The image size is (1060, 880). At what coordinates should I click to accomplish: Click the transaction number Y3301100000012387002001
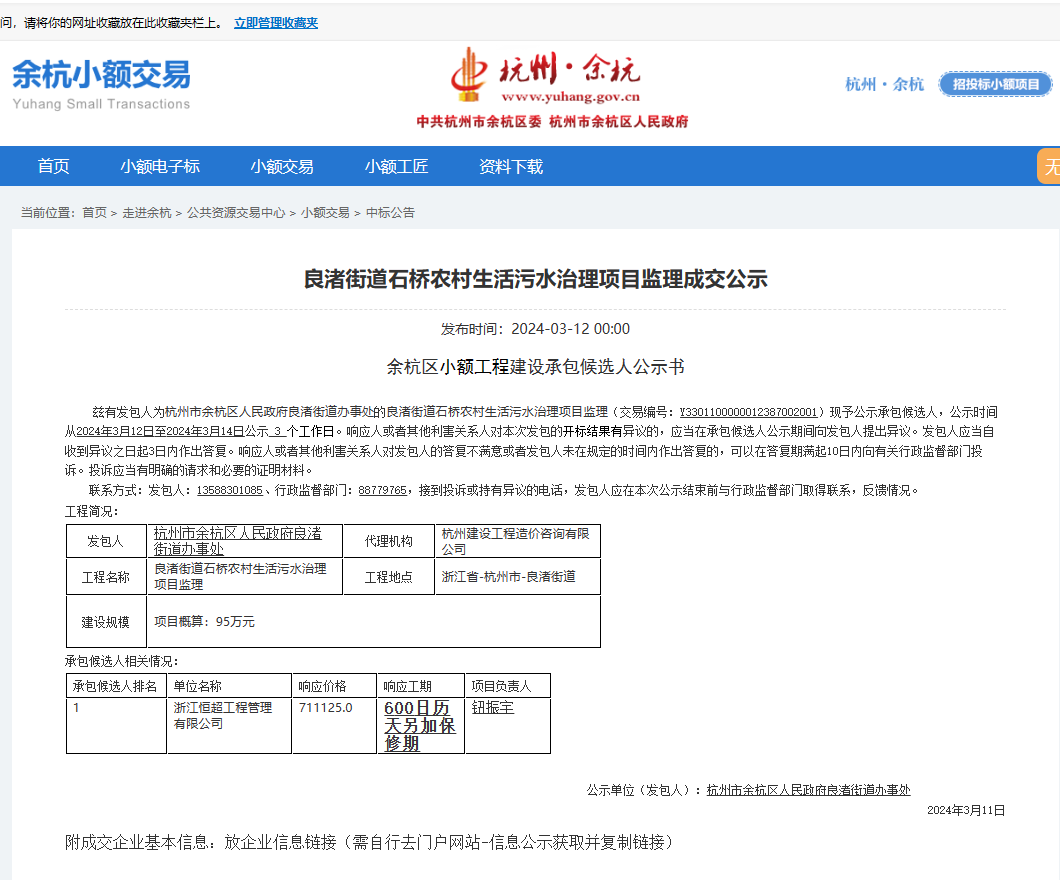pos(748,412)
